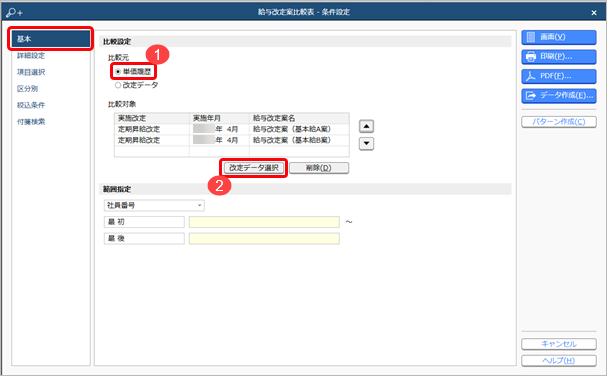Select the 改定データ radio button
Image resolution: width=607 pixels, height=376 pixels.
click(x=118, y=85)
